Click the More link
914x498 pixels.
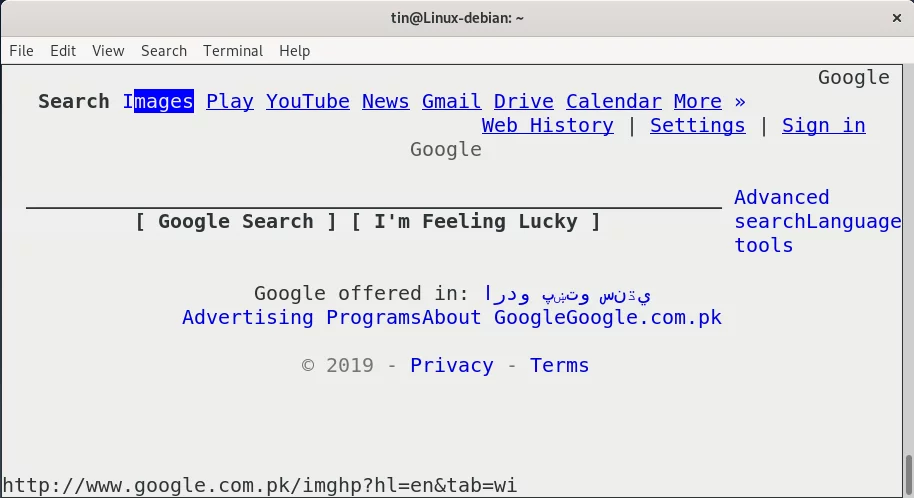698,101
